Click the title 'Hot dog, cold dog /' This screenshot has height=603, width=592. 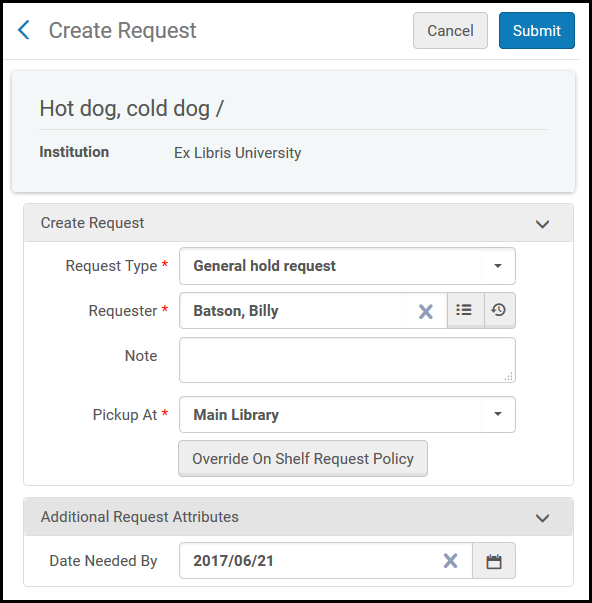click(132, 108)
